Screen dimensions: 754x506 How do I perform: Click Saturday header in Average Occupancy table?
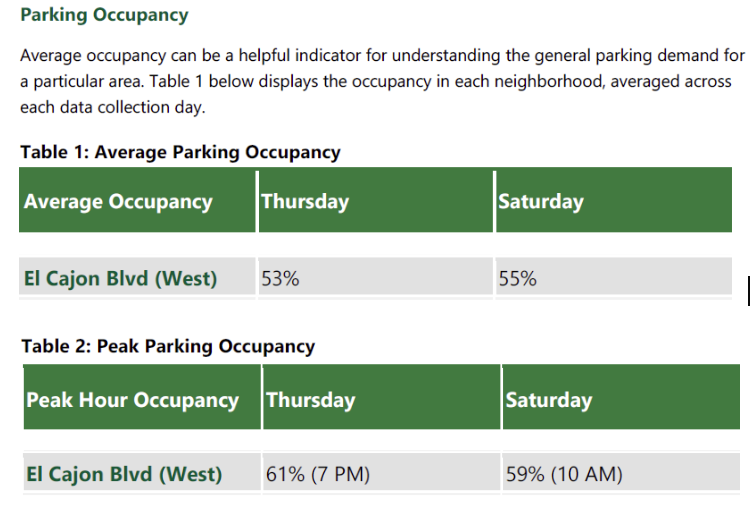click(541, 201)
